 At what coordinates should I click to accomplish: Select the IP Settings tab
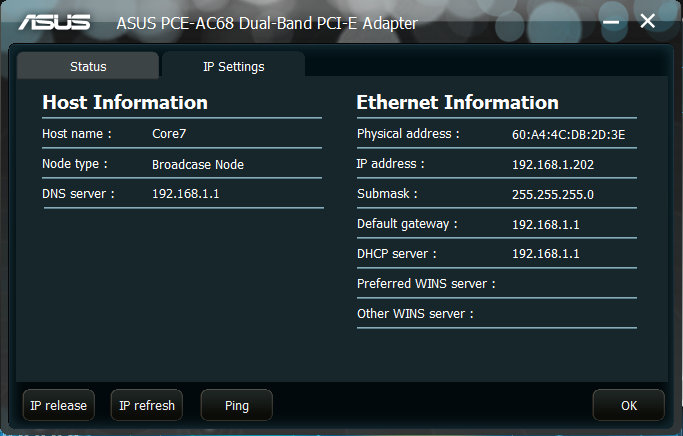pyautogui.click(x=233, y=66)
